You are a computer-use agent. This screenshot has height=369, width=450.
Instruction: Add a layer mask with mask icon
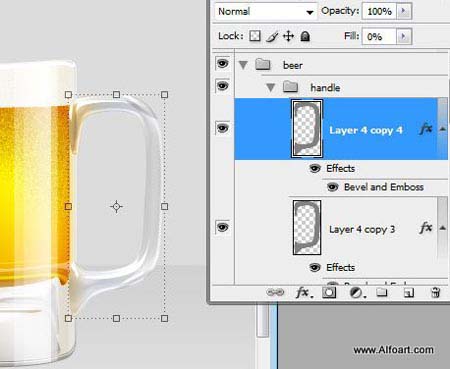tap(329, 293)
